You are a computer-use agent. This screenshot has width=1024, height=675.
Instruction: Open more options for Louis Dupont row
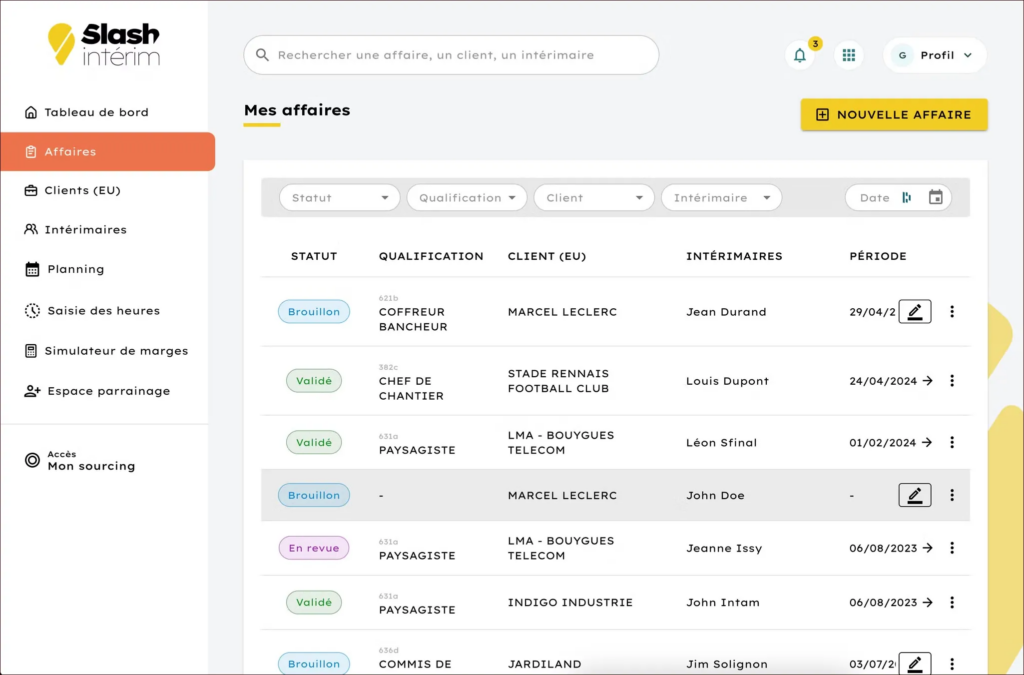(952, 381)
